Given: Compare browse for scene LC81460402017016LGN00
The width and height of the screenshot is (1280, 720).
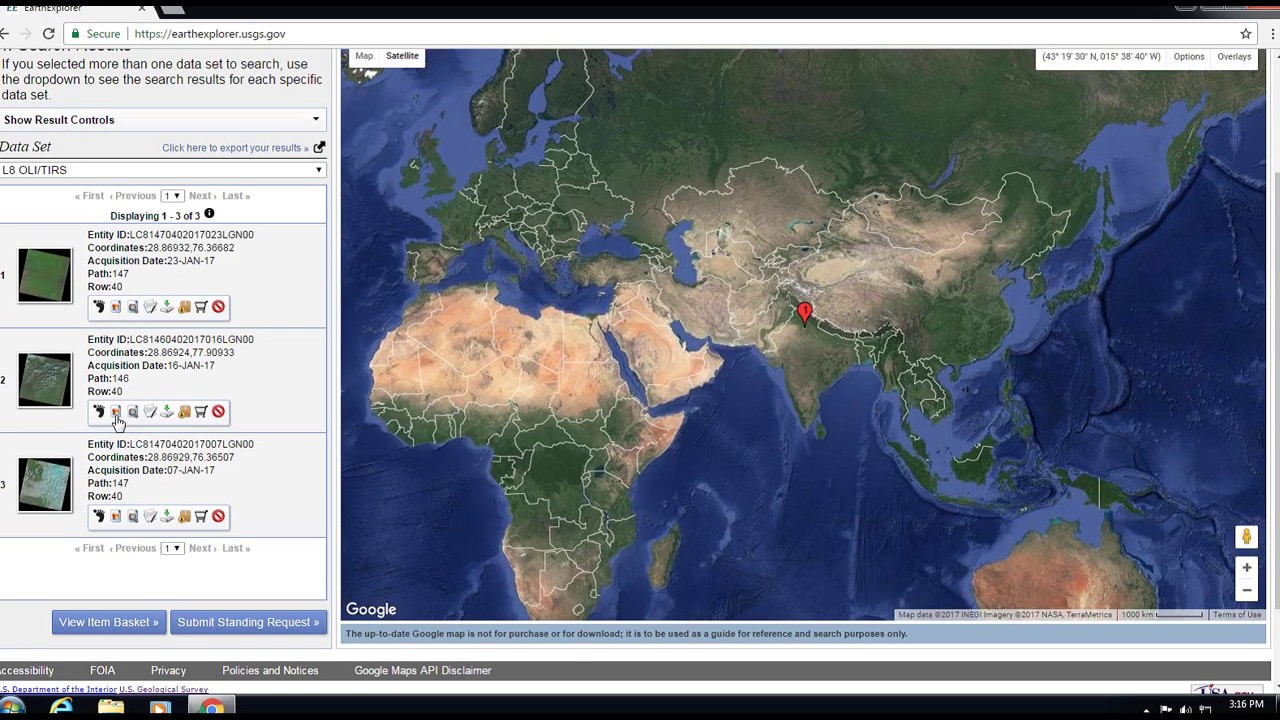Looking at the screenshot, I should click(133, 412).
